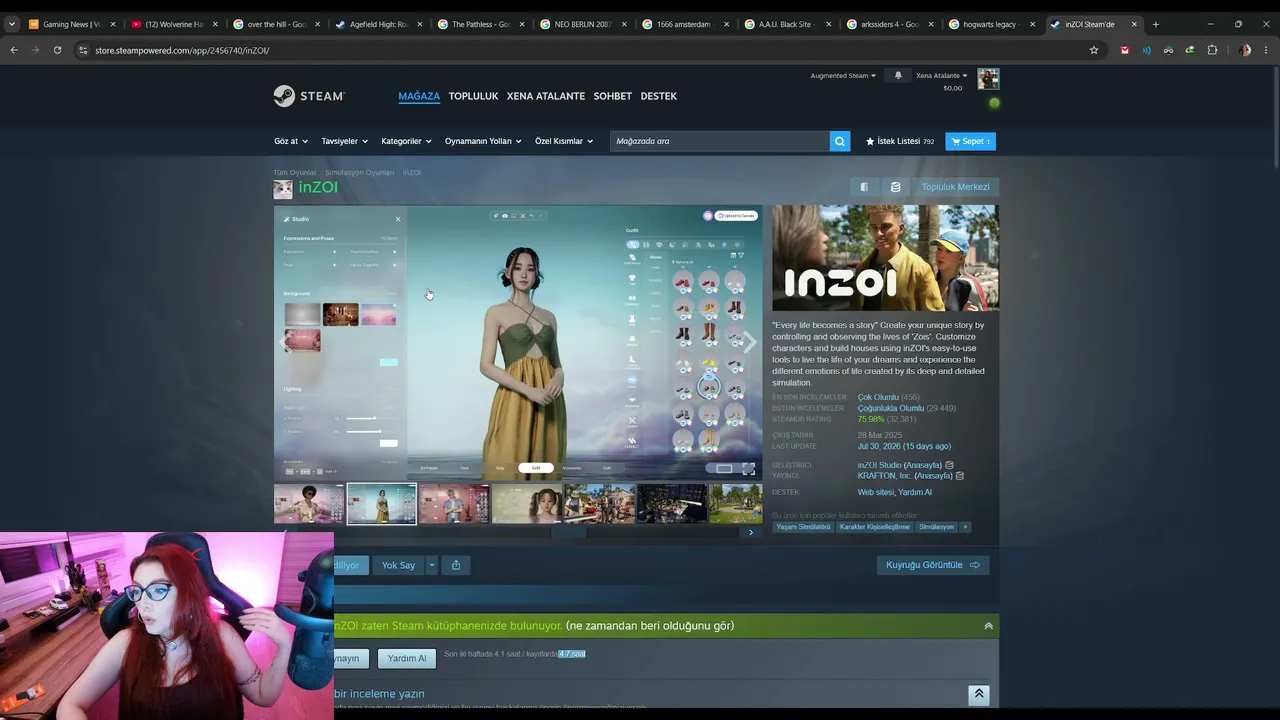
Task: Open the browser profile avatar in toolbar
Action: [1245, 50]
